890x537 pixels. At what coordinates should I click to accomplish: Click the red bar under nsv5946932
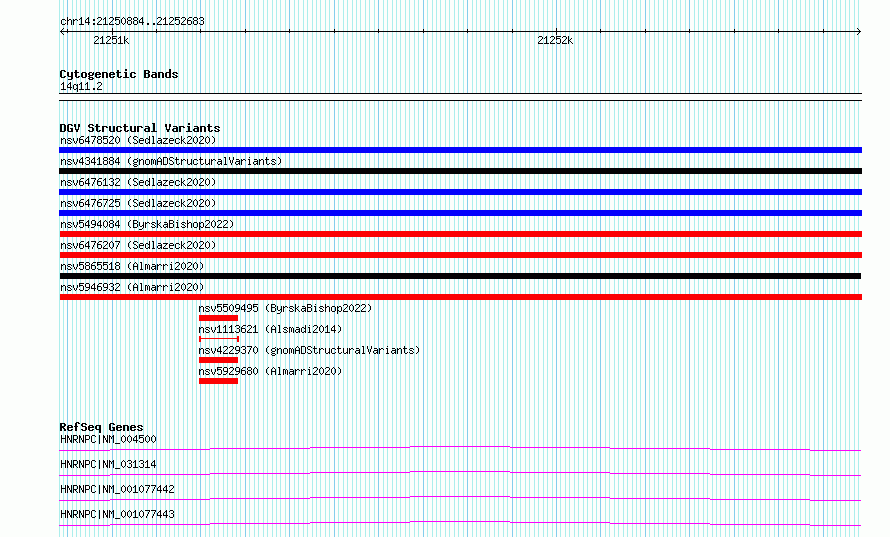460,297
